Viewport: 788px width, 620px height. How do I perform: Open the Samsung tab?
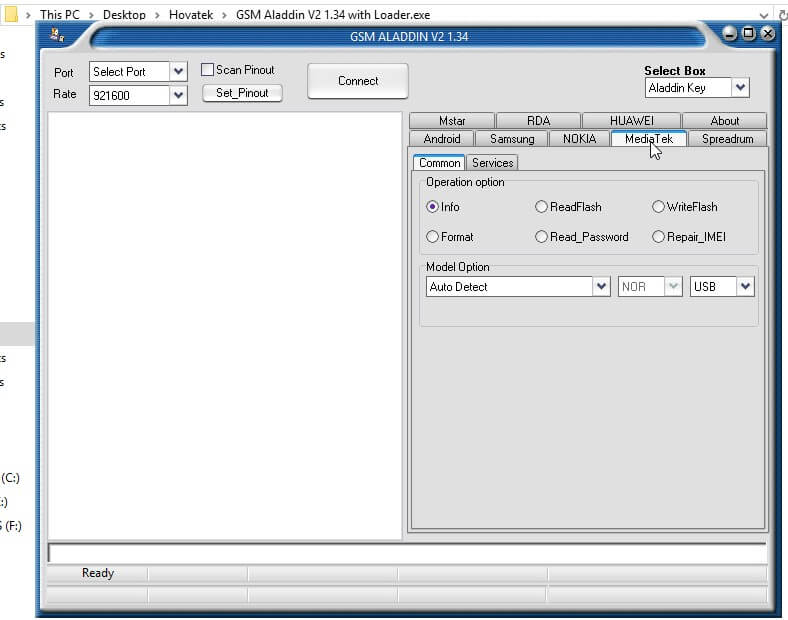click(512, 139)
